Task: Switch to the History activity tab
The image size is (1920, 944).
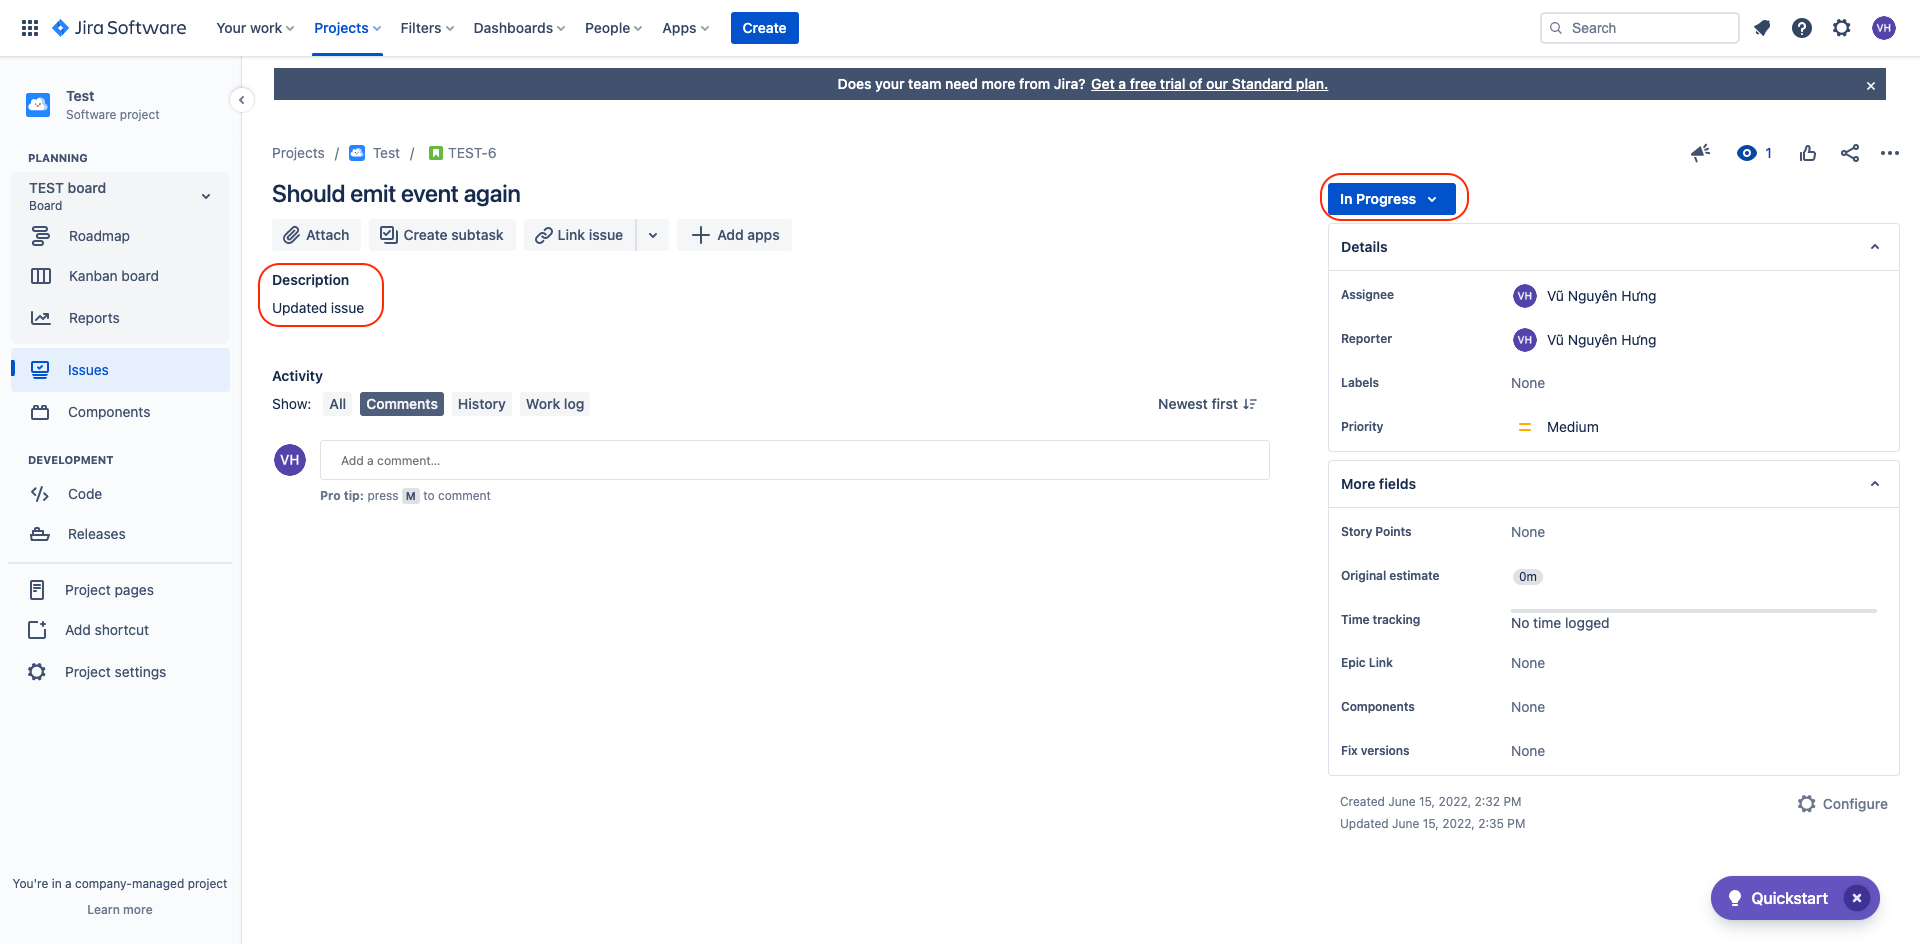Action: click(481, 404)
